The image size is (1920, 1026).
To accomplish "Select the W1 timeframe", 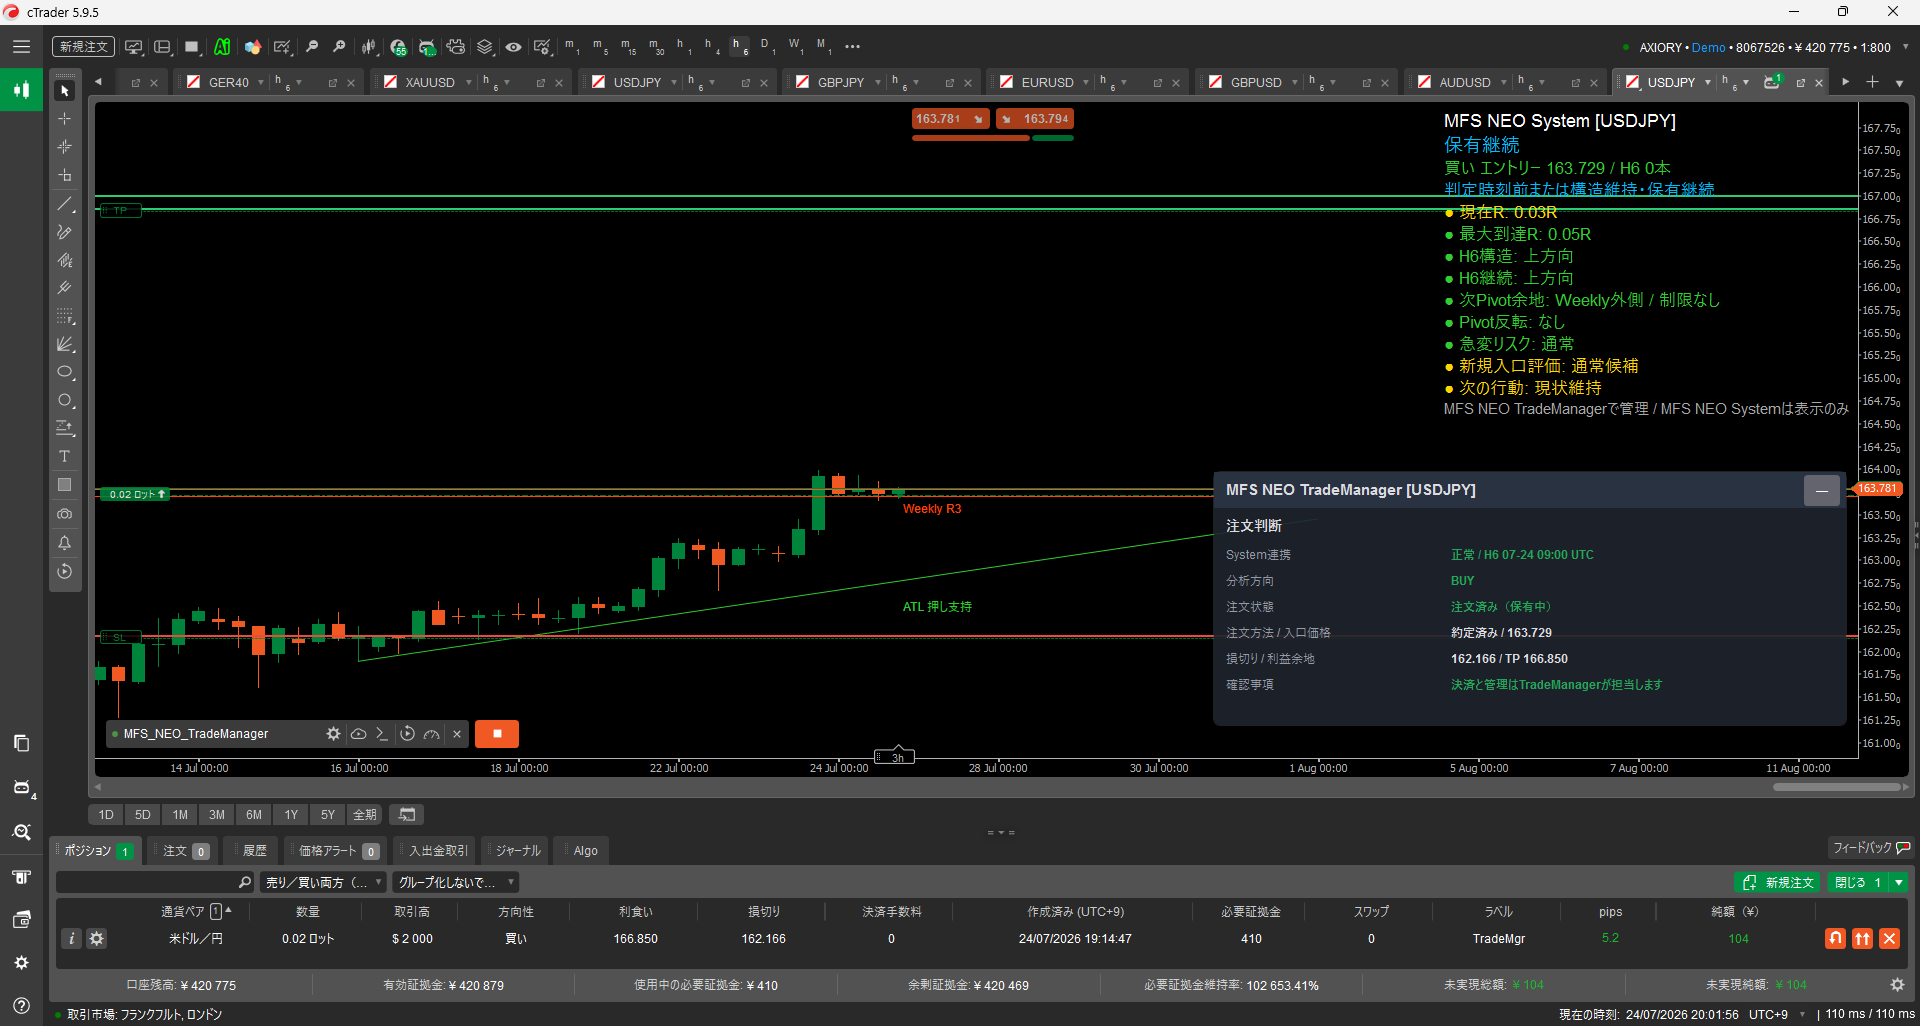I will [x=795, y=46].
